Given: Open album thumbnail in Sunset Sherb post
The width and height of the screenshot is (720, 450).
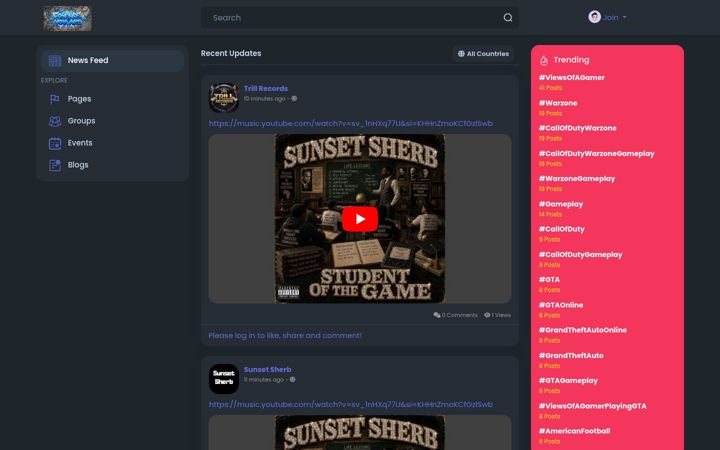Looking at the screenshot, I should tap(360, 433).
